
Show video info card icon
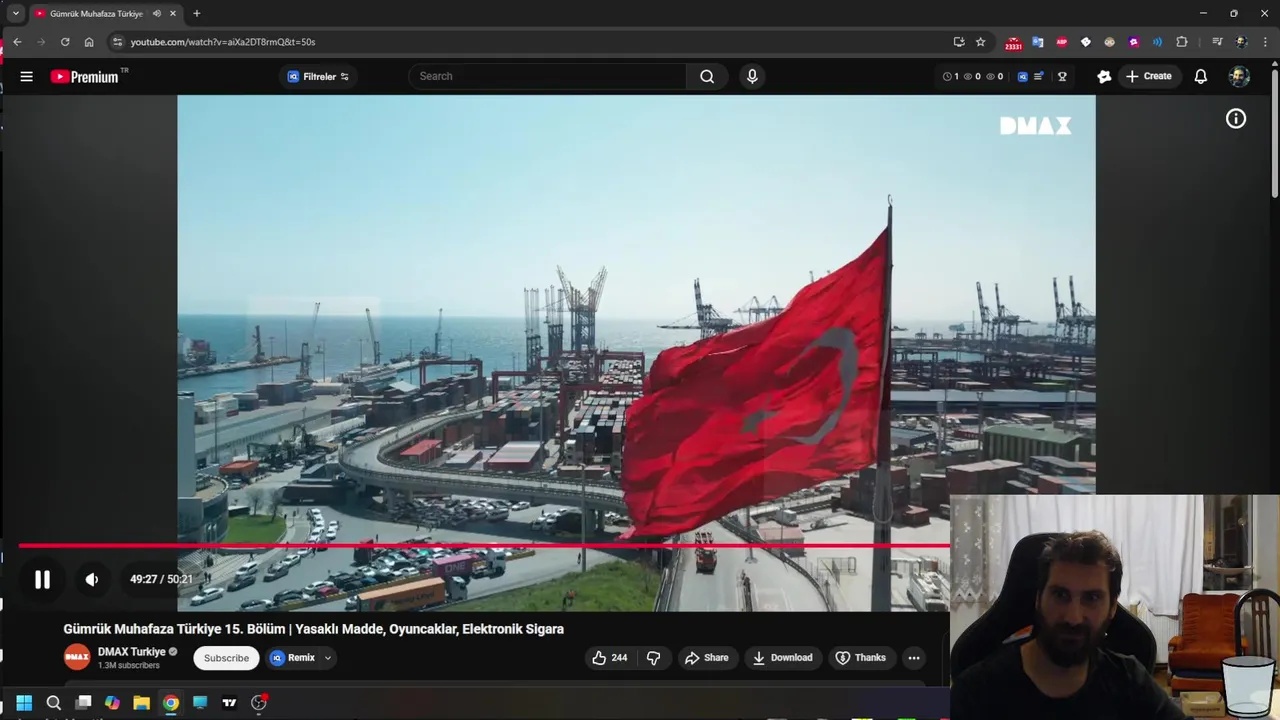click(x=1236, y=119)
